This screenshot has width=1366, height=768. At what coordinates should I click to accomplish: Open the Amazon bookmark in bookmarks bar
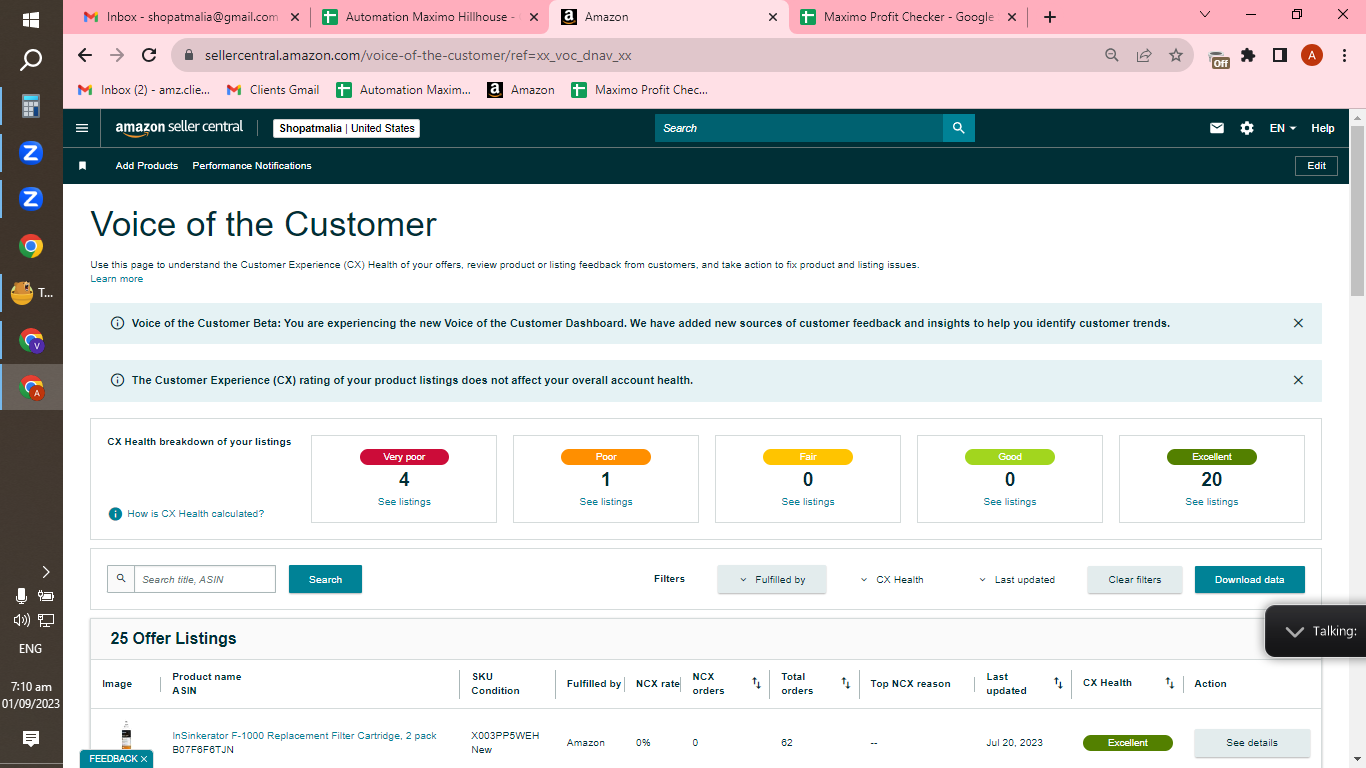tap(521, 90)
